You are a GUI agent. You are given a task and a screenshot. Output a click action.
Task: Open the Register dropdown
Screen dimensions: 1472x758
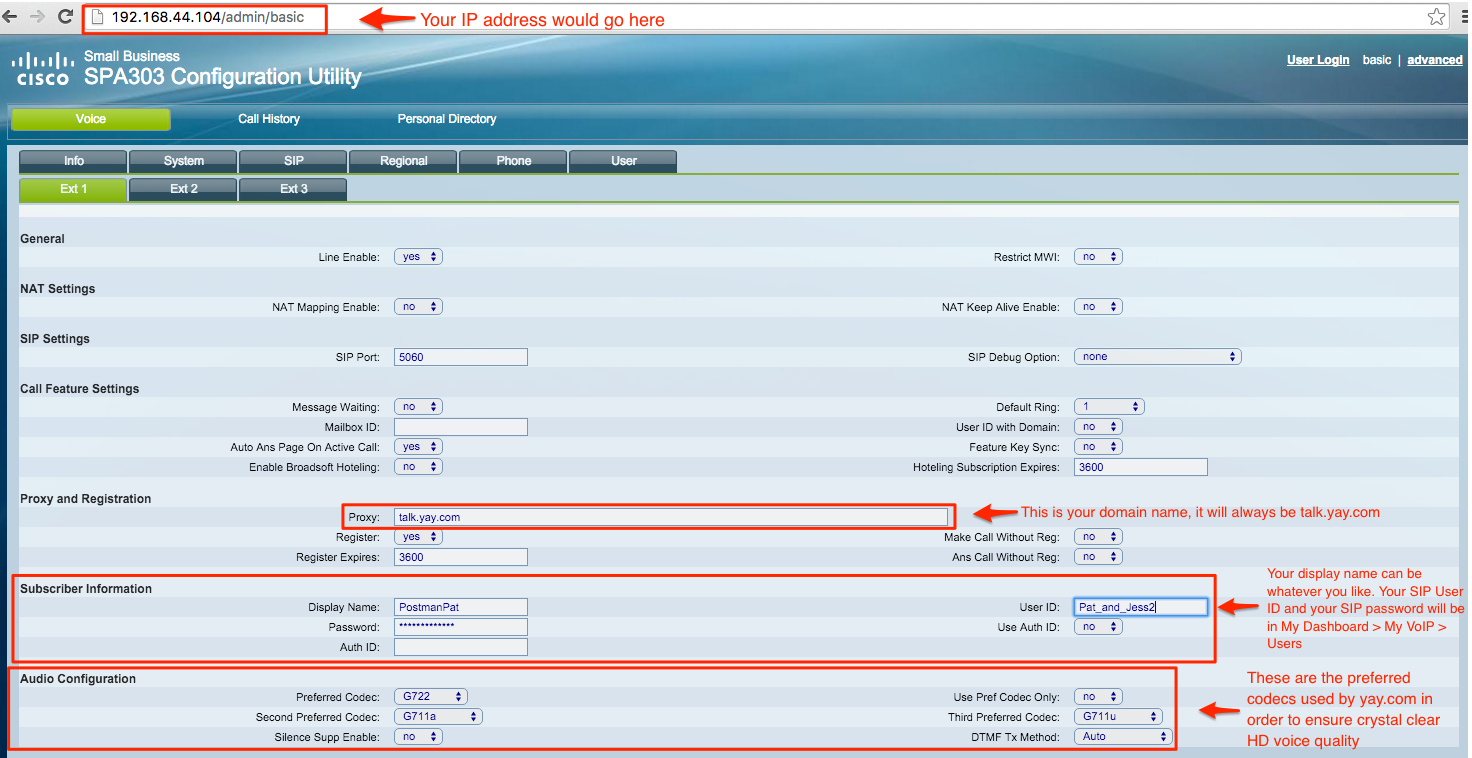(418, 537)
